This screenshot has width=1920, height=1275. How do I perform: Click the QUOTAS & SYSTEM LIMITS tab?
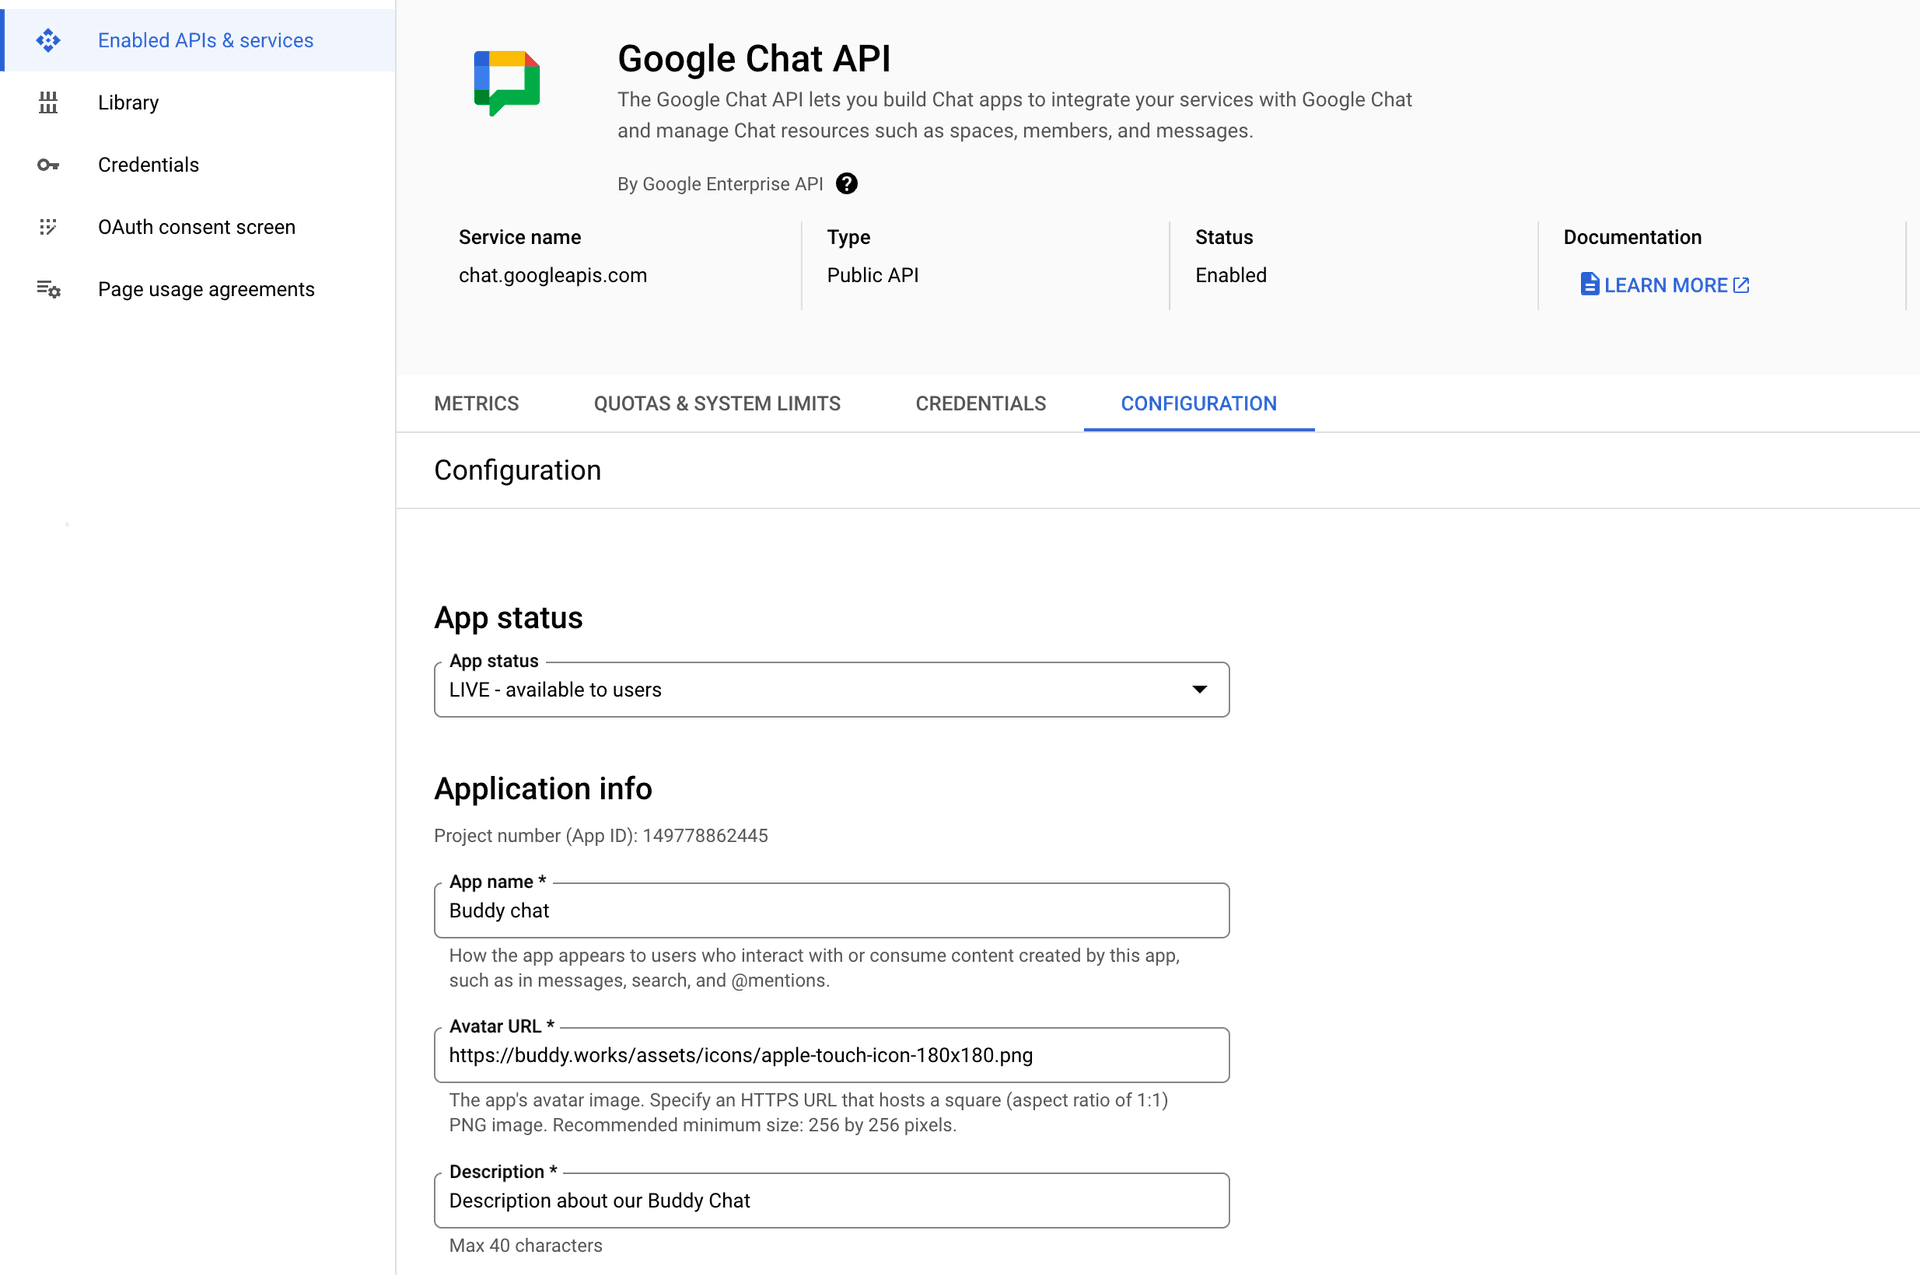(x=717, y=403)
